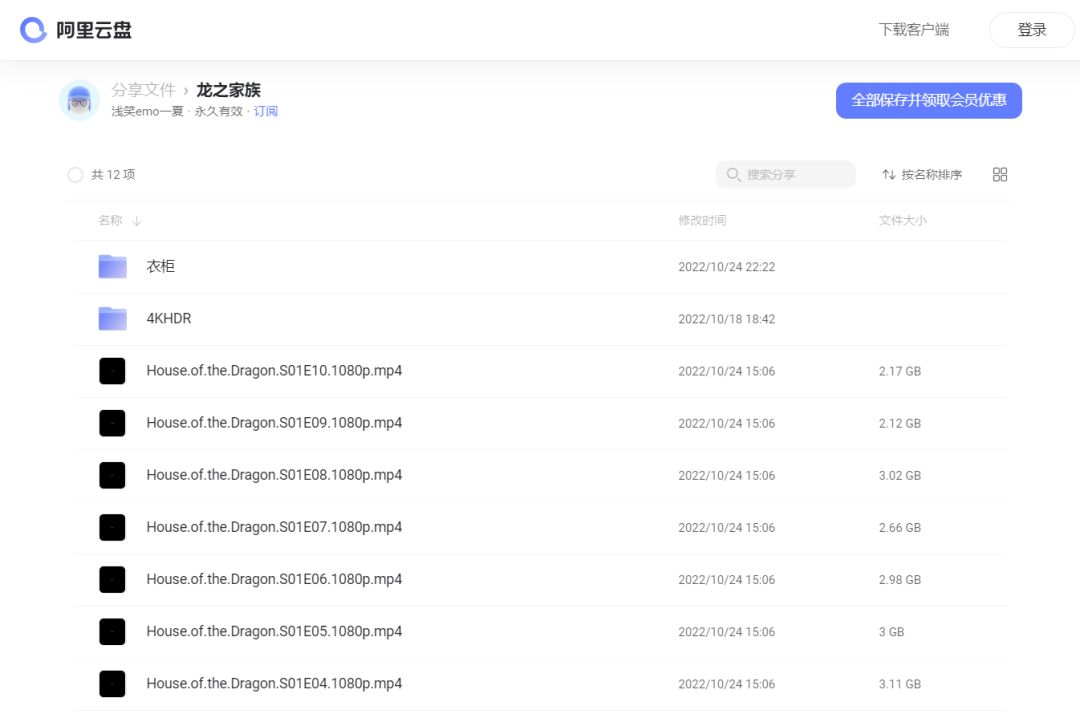Click the Aliyun Drive logo icon
The image size is (1080, 714).
point(33,30)
